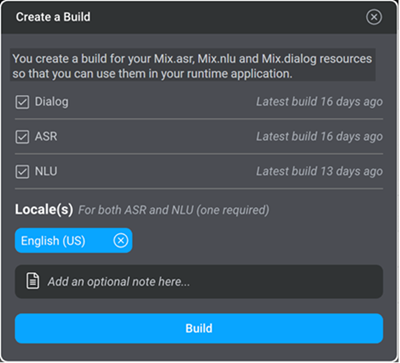Click the note document icon
Screen dimensions: 400x363
[33, 281]
